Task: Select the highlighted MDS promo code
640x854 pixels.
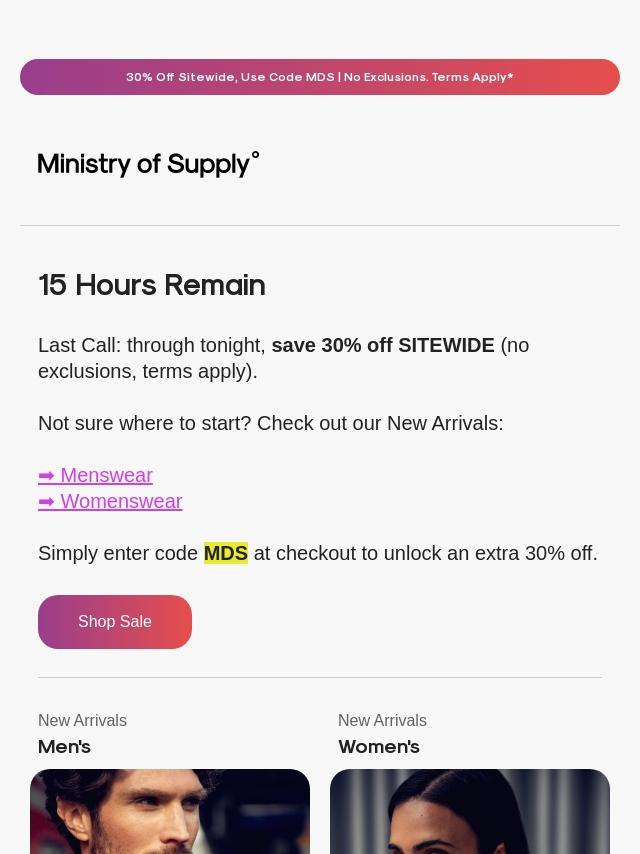Action: tap(225, 553)
